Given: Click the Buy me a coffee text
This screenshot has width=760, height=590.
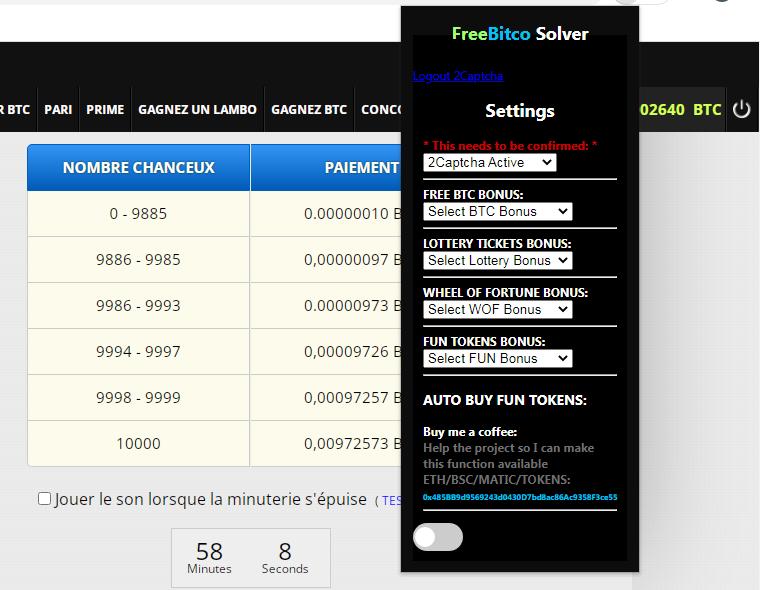Looking at the screenshot, I should pos(470,431).
